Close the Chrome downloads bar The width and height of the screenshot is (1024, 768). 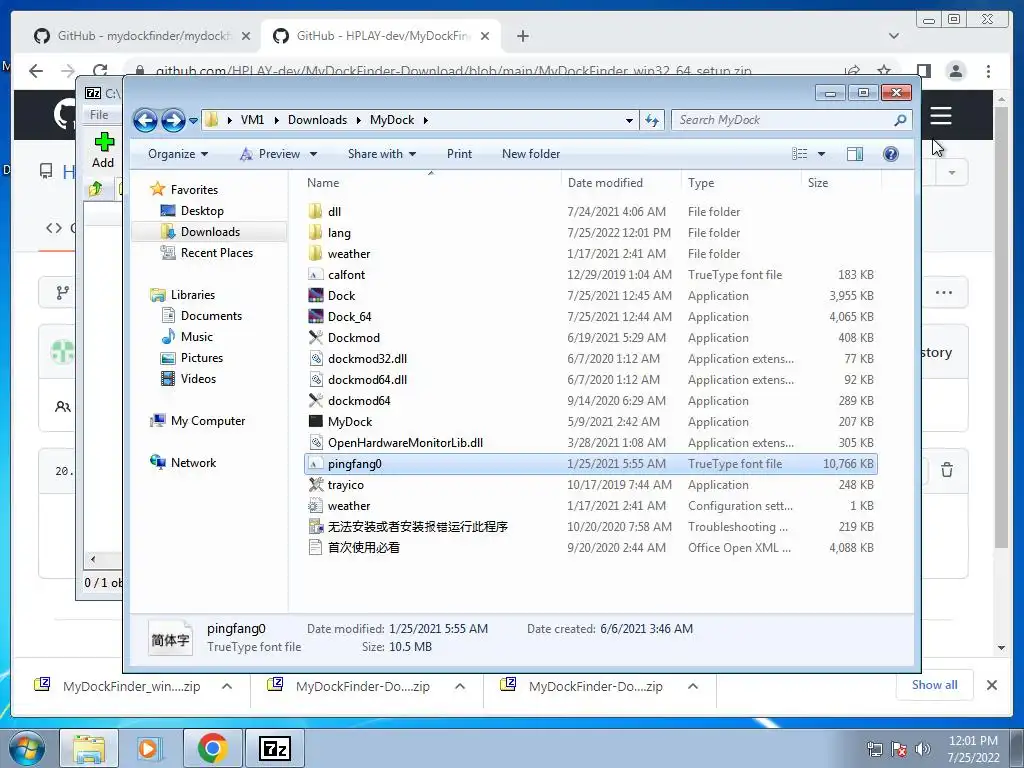(991, 685)
